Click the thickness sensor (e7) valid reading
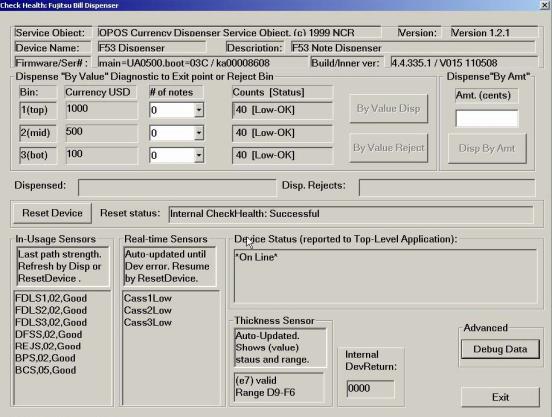Image resolution: width=552 pixels, height=417 pixels. click(278, 386)
